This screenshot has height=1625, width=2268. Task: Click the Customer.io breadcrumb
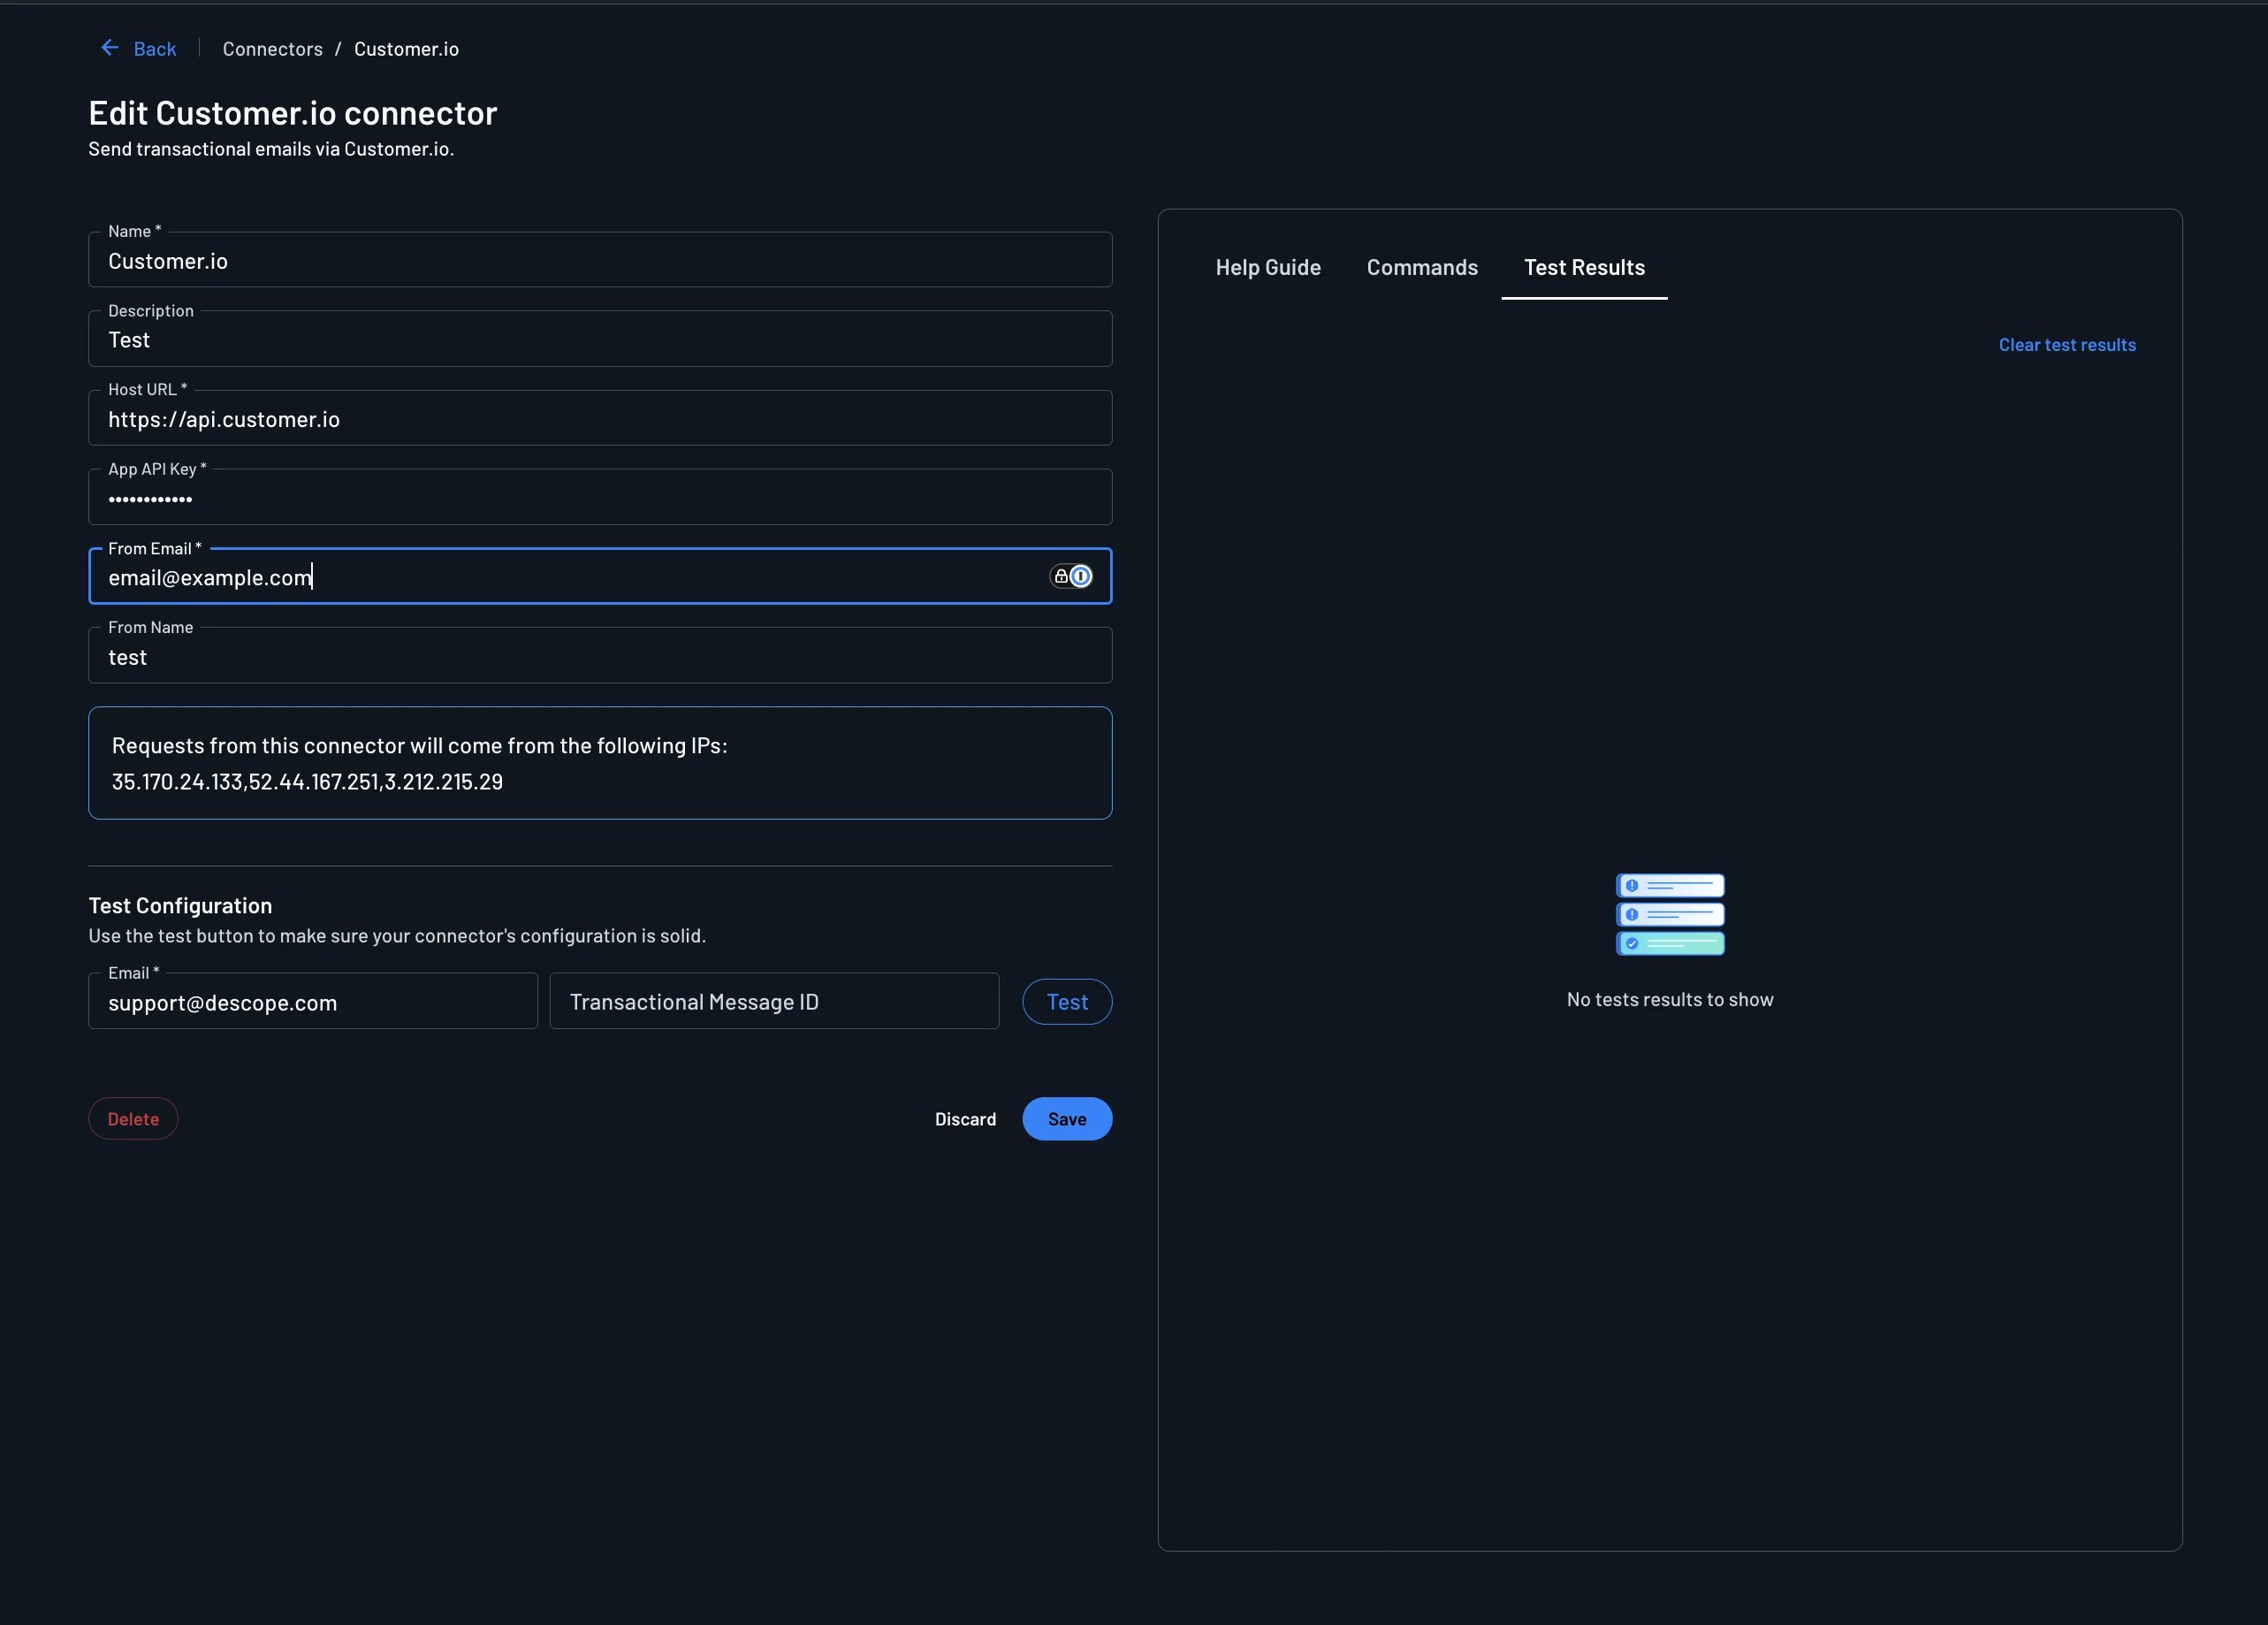[406, 49]
